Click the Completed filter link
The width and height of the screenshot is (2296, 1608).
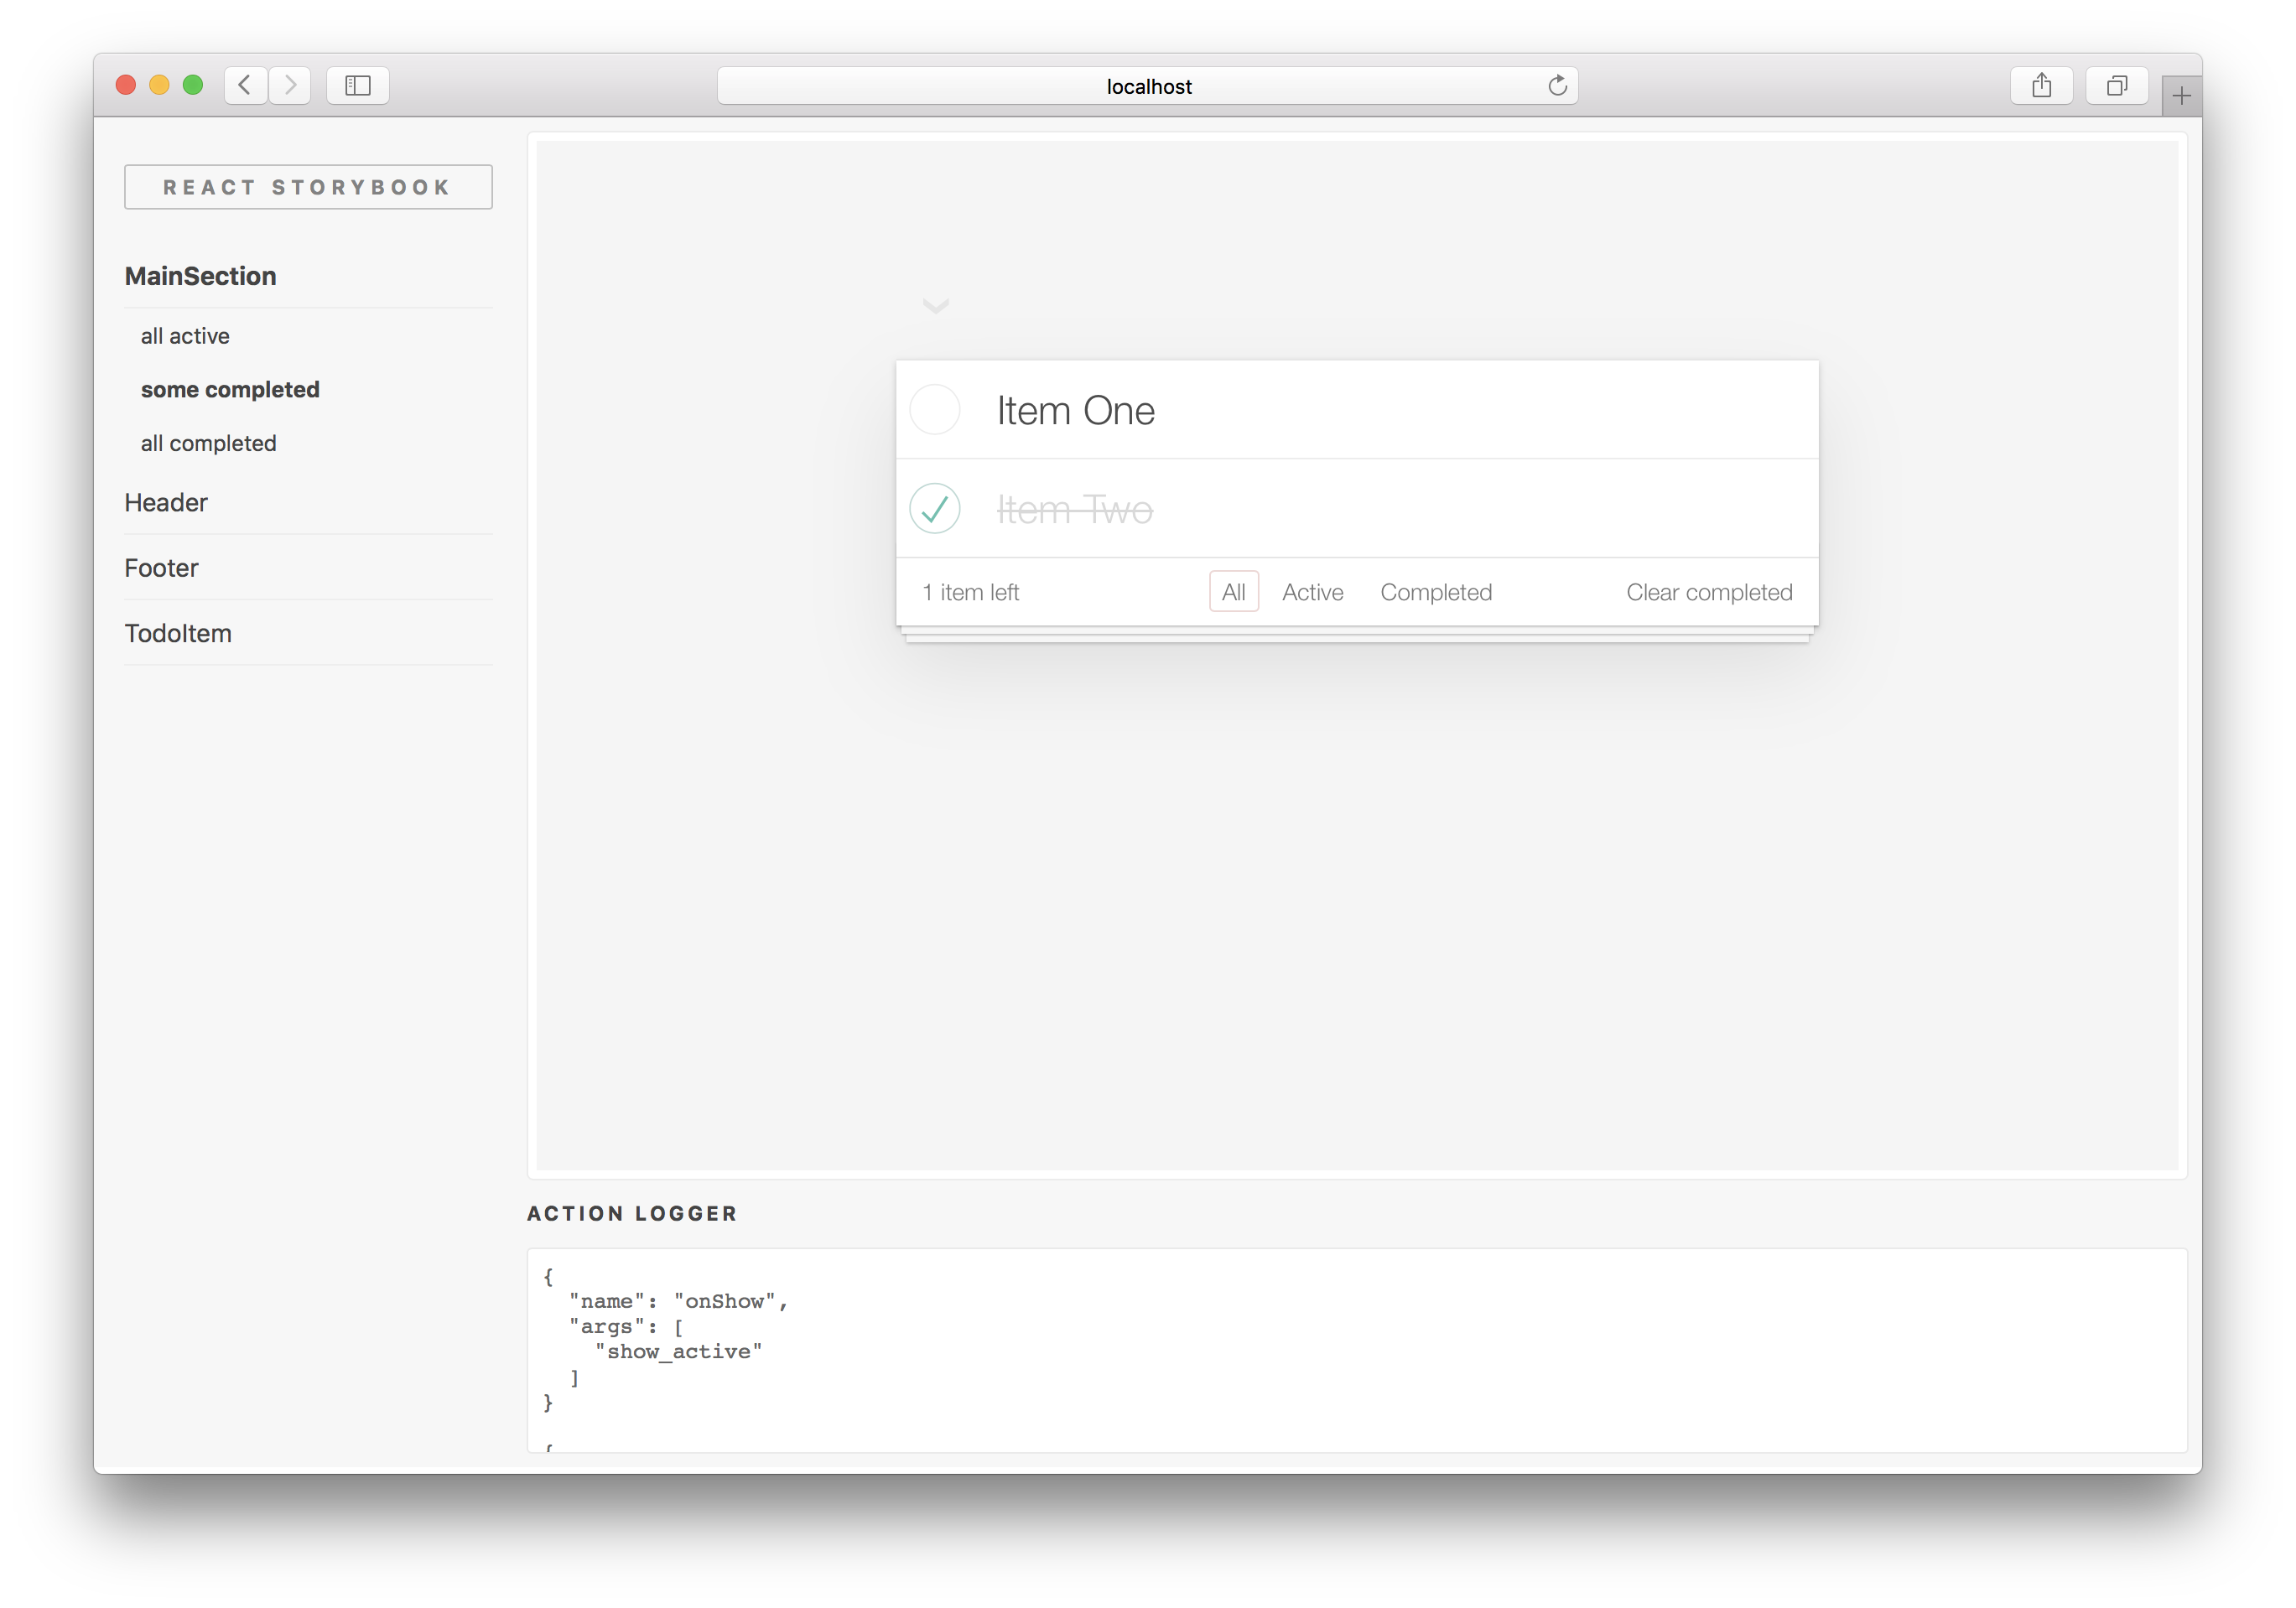(1436, 591)
